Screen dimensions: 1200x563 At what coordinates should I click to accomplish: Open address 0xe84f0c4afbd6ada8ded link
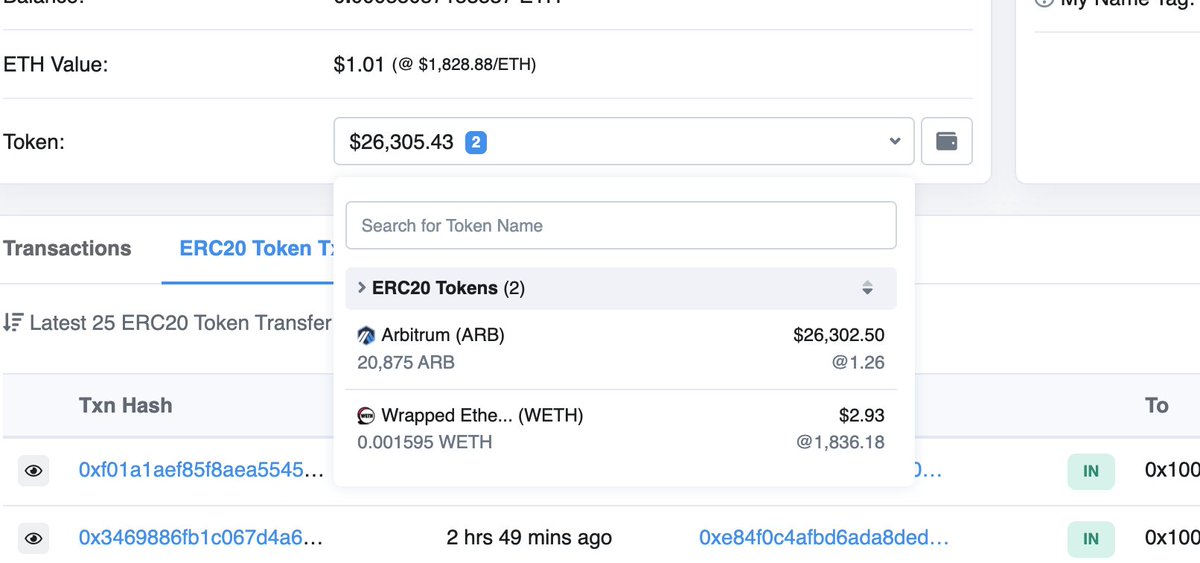tap(824, 538)
